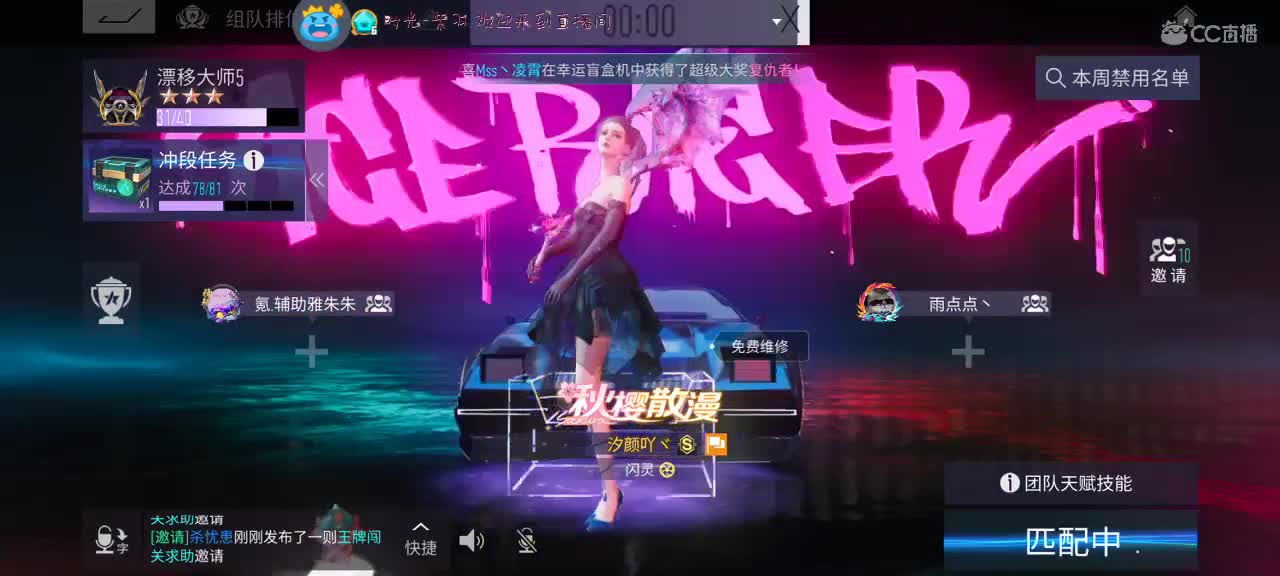Click player name 汐颜吖
The height and width of the screenshot is (576, 1280).
coord(639,444)
